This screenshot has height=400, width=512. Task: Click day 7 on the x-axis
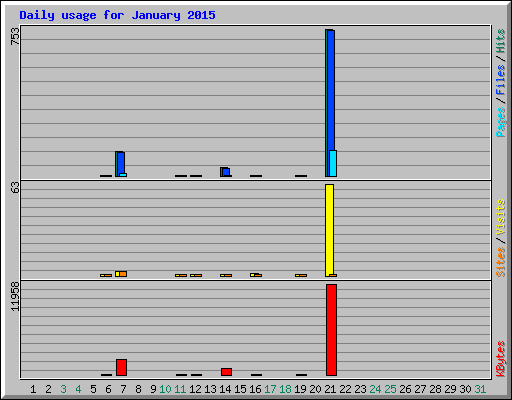pos(123,389)
